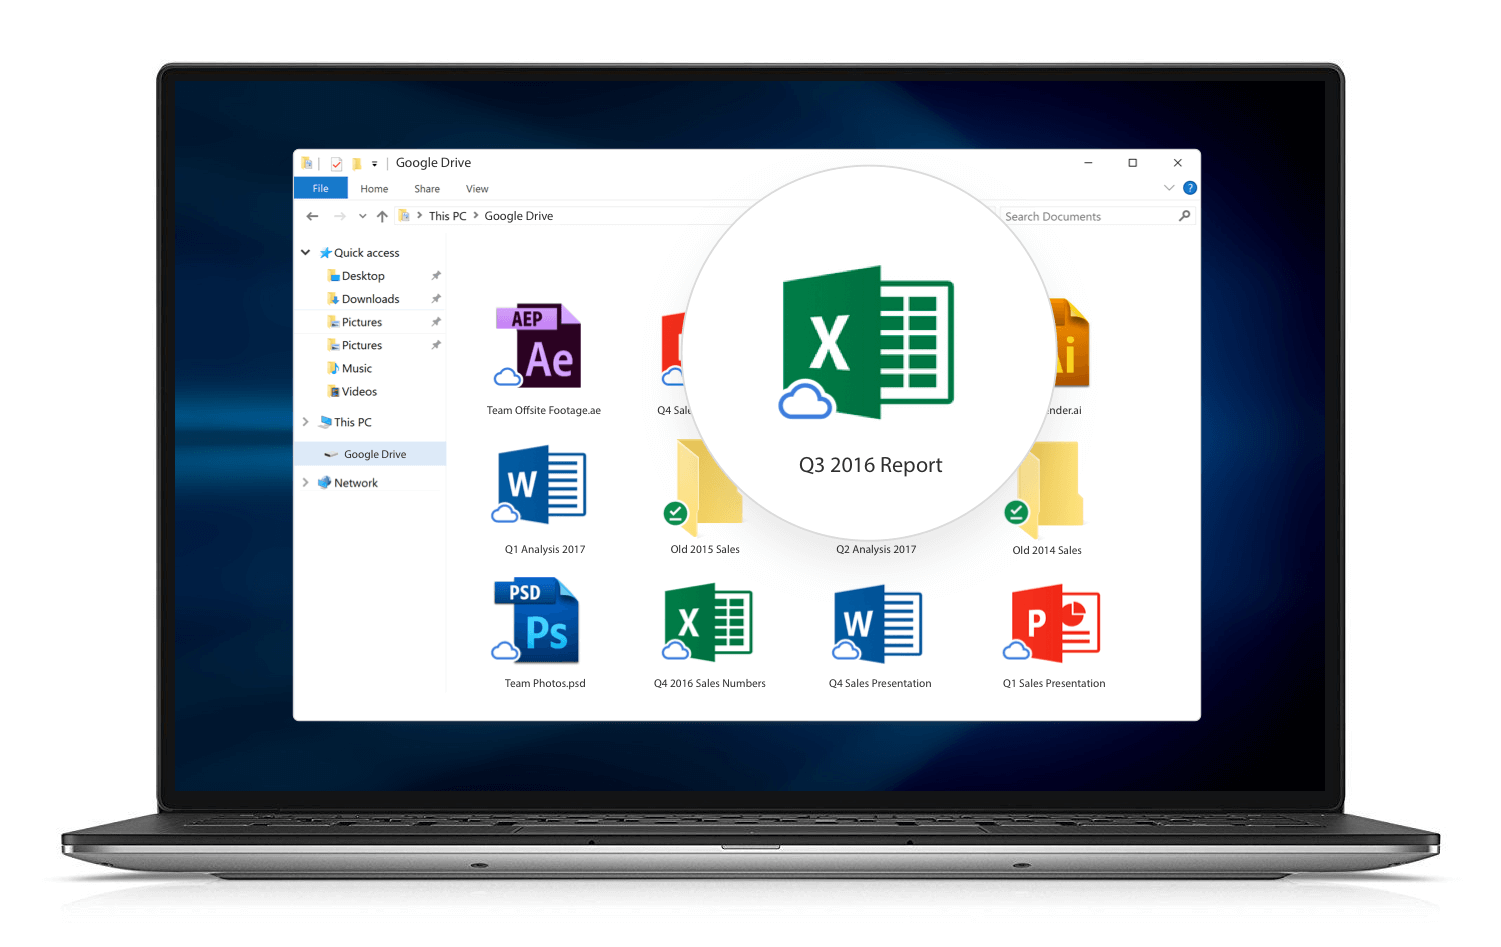
Task: Select the Google Drive entry in the sidebar
Action: click(374, 453)
